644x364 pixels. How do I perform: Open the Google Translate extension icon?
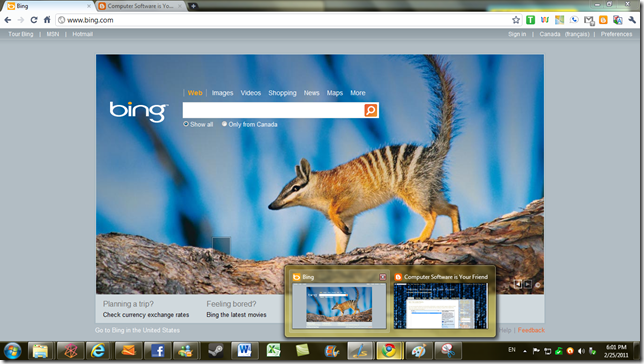(617, 20)
